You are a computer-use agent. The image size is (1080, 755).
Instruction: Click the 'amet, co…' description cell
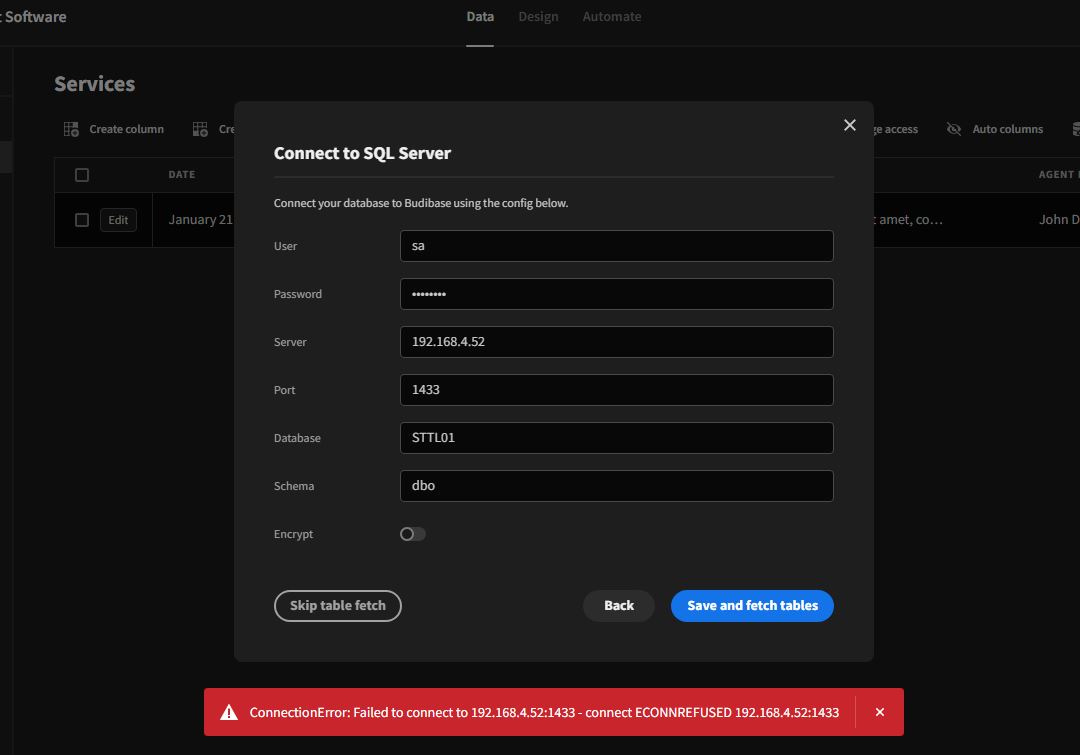click(x=911, y=220)
